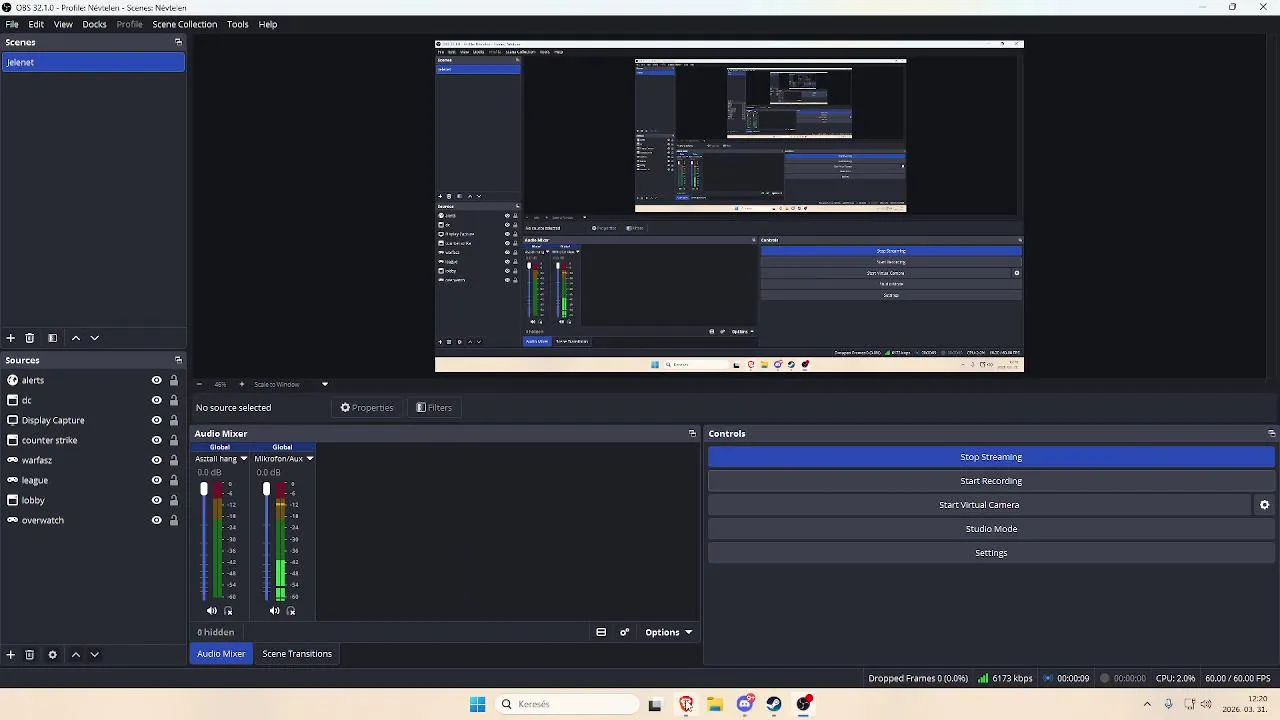Open OBS Settings from Controls
Screen dimensions: 1280x720
click(991, 553)
